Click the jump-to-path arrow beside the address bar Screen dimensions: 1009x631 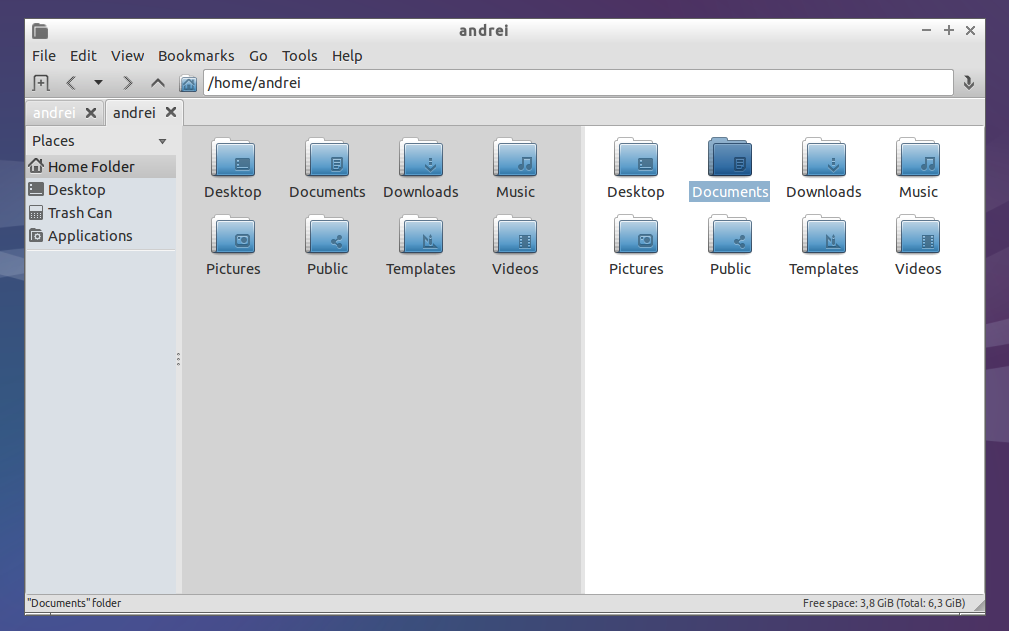[x=968, y=83]
